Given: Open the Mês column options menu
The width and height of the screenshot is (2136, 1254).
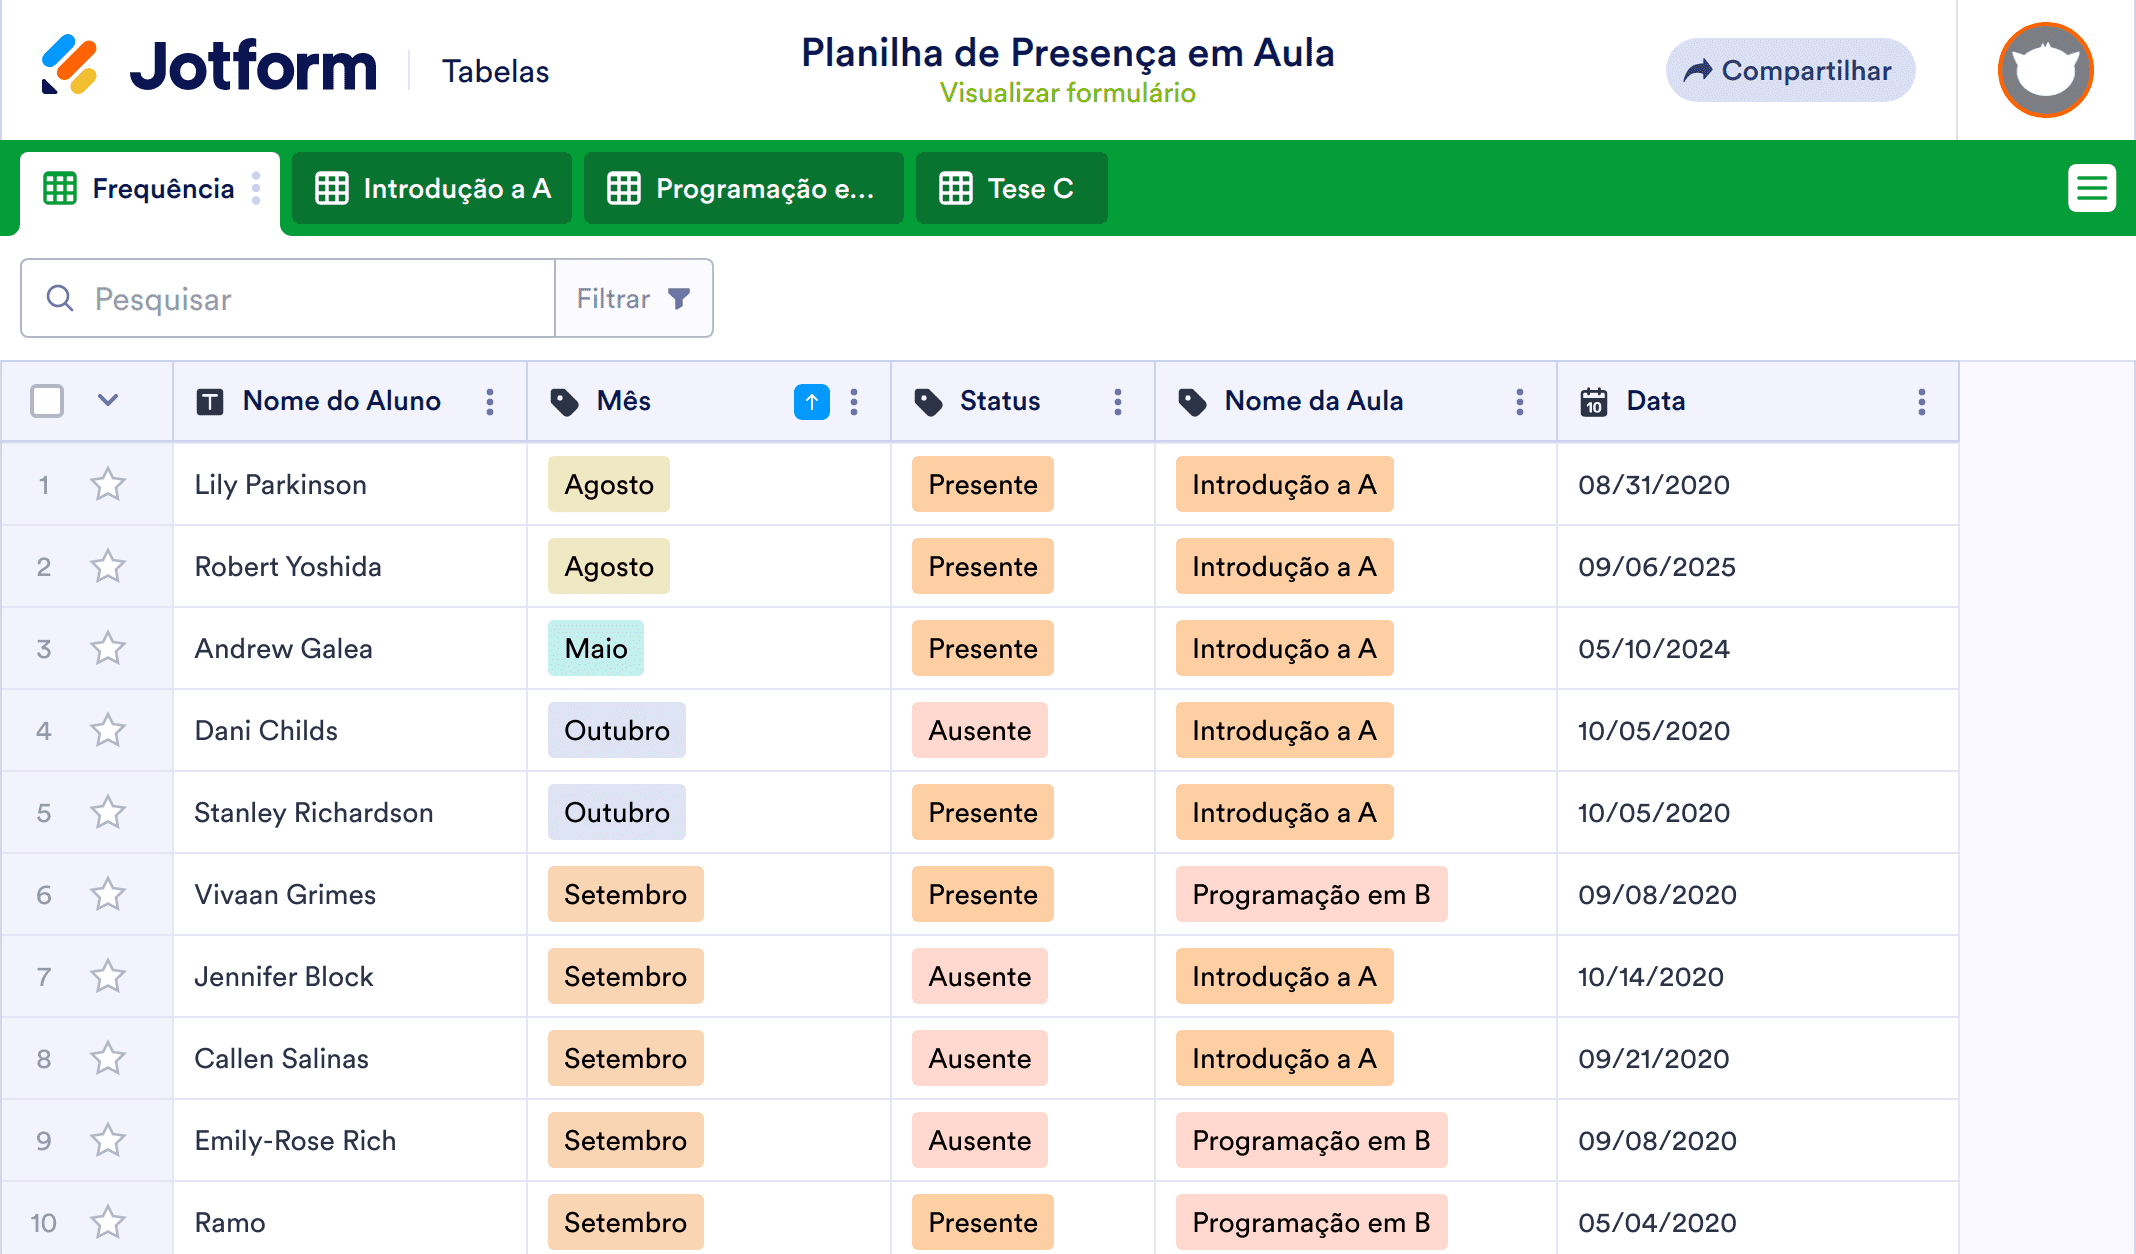Looking at the screenshot, I should point(855,401).
